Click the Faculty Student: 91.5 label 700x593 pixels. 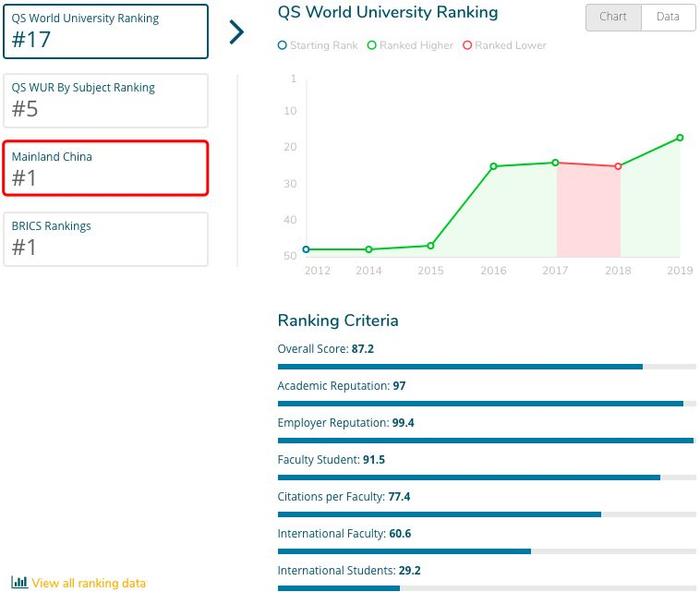point(331,459)
